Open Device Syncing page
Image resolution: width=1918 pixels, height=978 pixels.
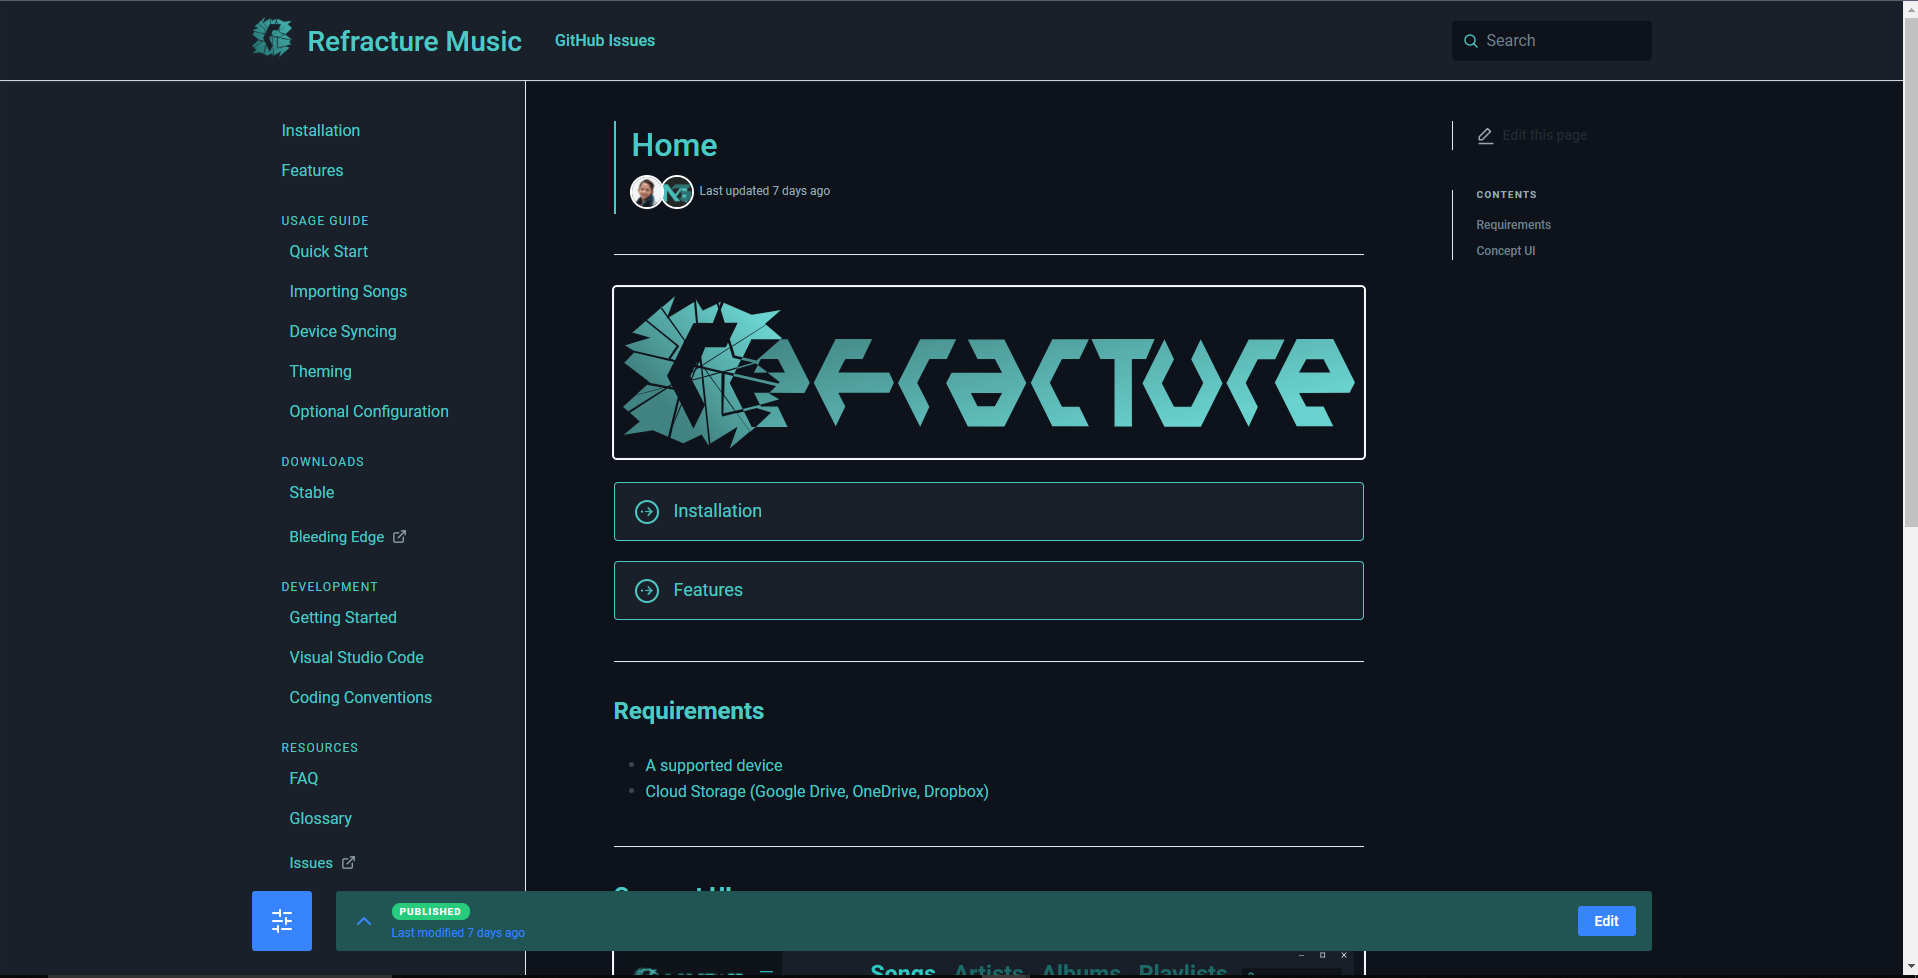(343, 332)
